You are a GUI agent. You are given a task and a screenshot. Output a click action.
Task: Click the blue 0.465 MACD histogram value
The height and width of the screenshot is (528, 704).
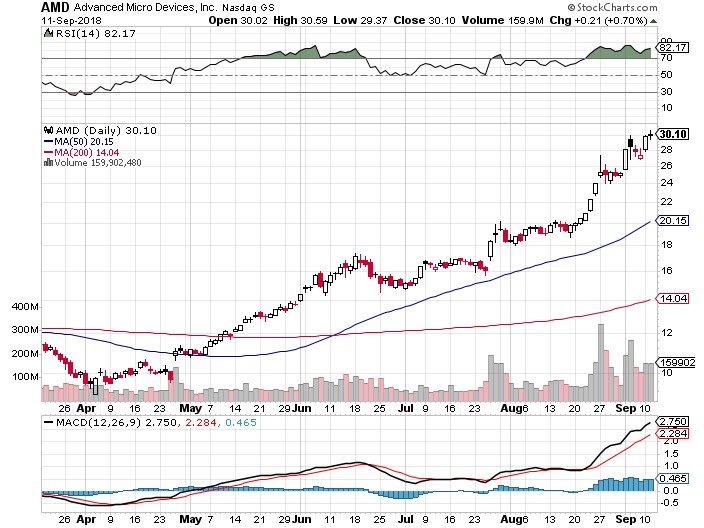[x=241, y=423]
